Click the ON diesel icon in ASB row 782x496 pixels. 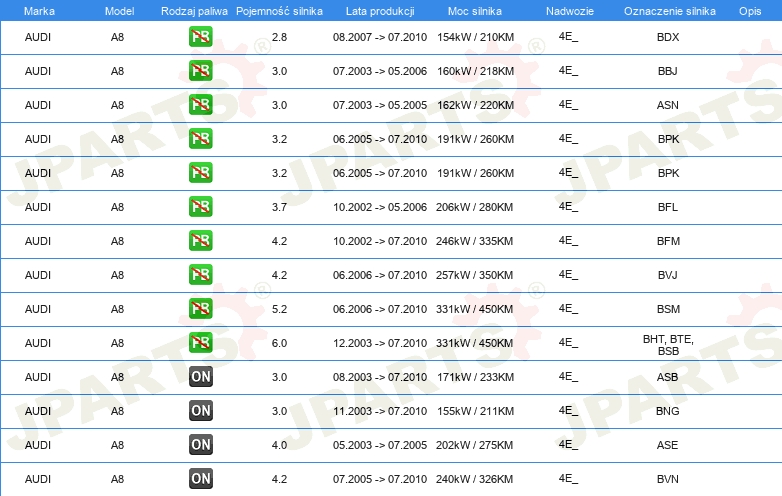coord(200,377)
